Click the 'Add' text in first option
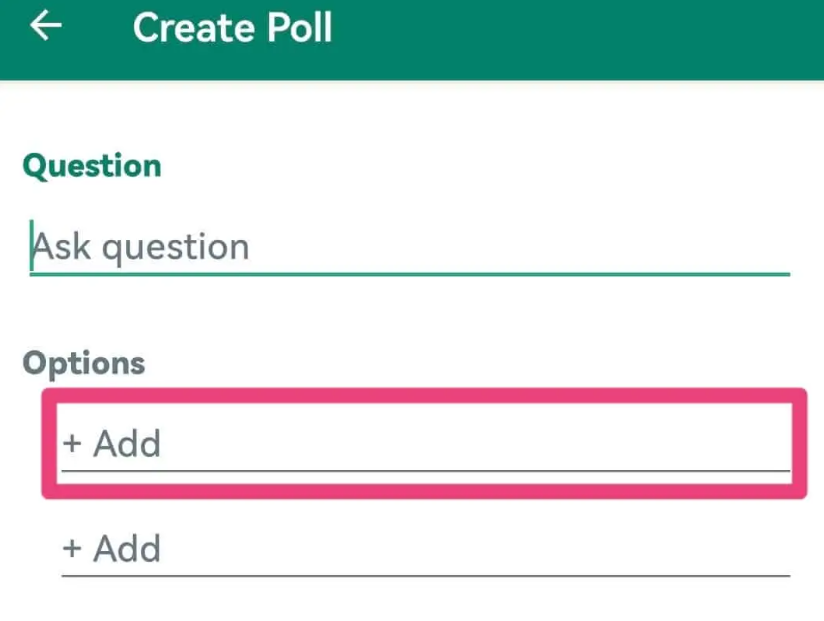Image resolution: width=824 pixels, height=621 pixels. (x=127, y=444)
